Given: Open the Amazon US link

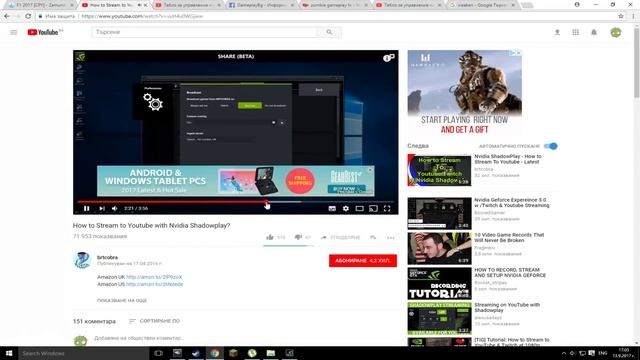Looking at the screenshot, I should click(154, 284).
